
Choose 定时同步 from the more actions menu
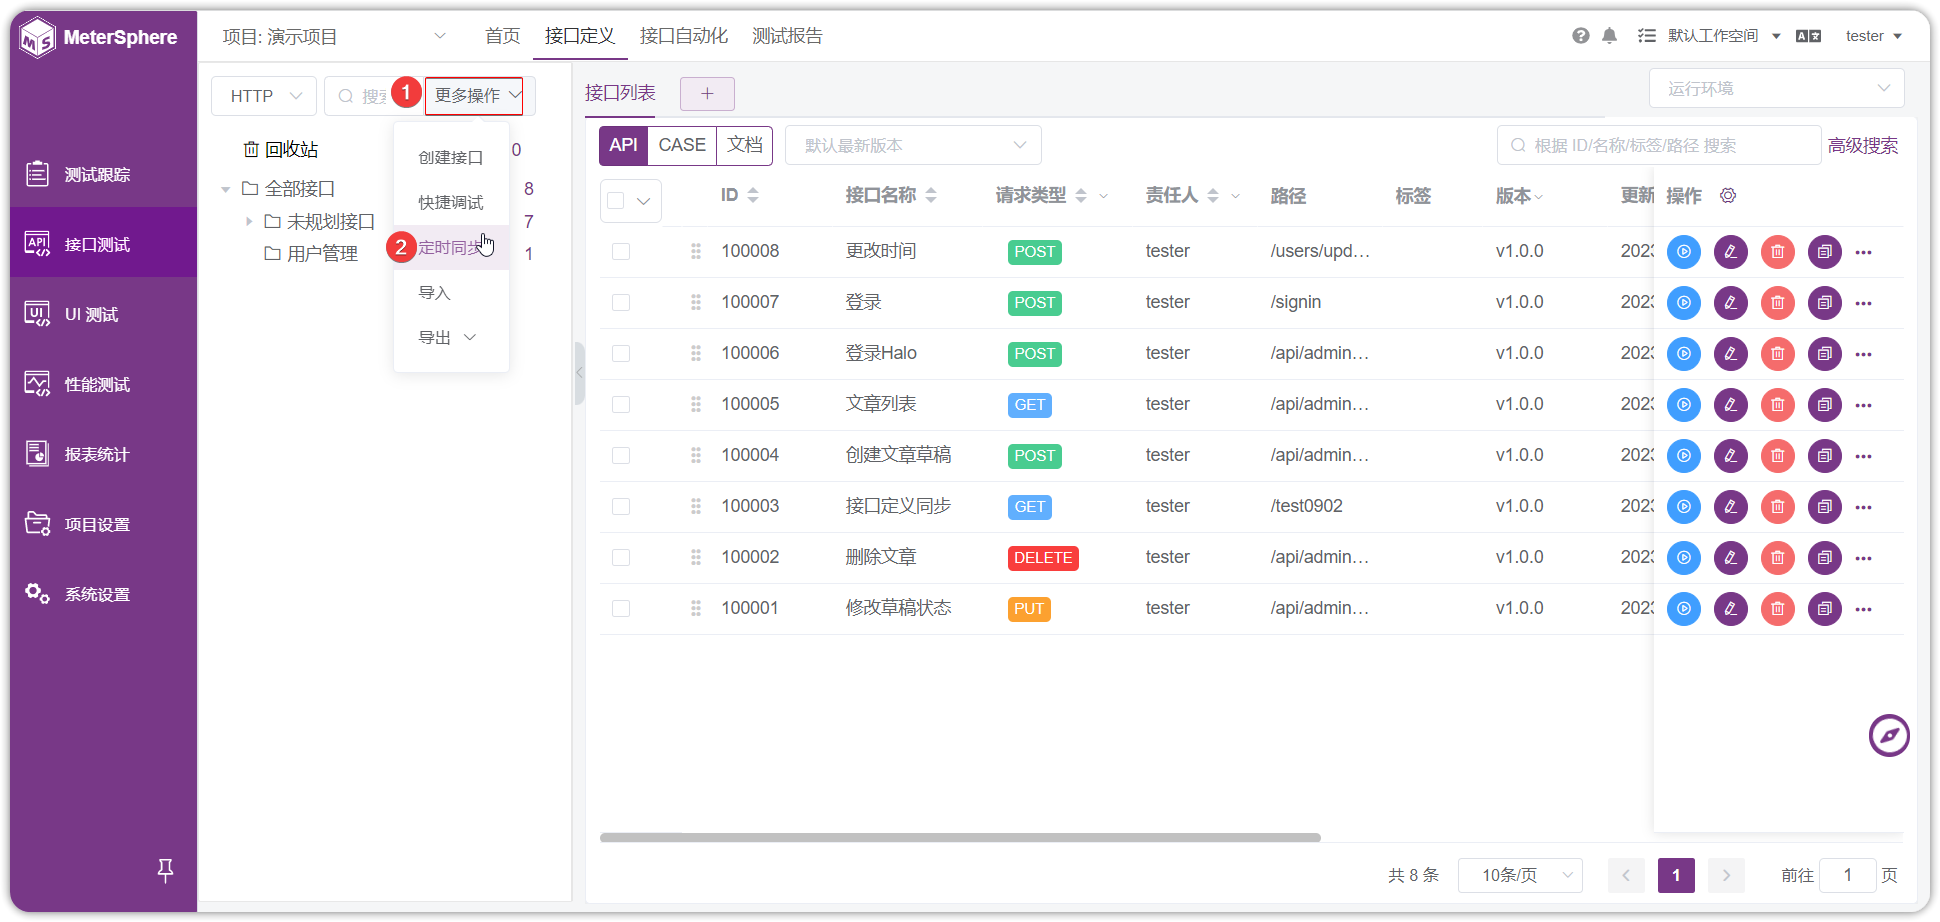tap(452, 248)
